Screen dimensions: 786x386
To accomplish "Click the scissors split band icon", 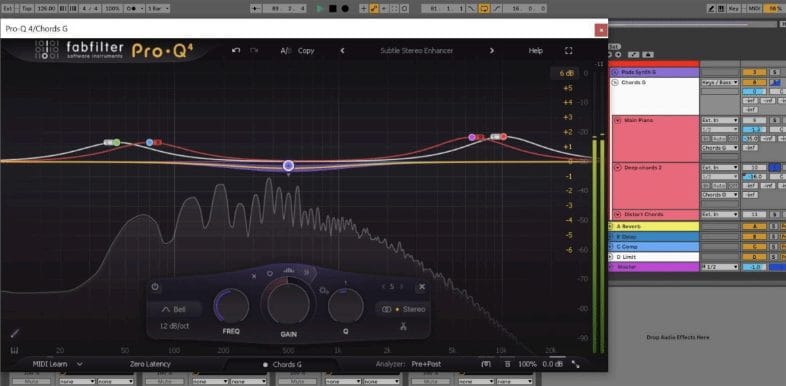I will [x=402, y=326].
